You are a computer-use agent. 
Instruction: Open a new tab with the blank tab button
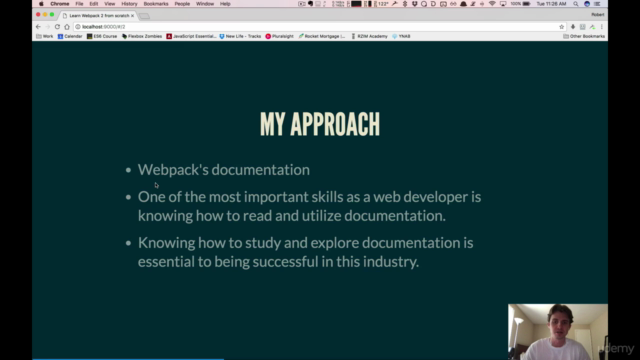[144, 16]
